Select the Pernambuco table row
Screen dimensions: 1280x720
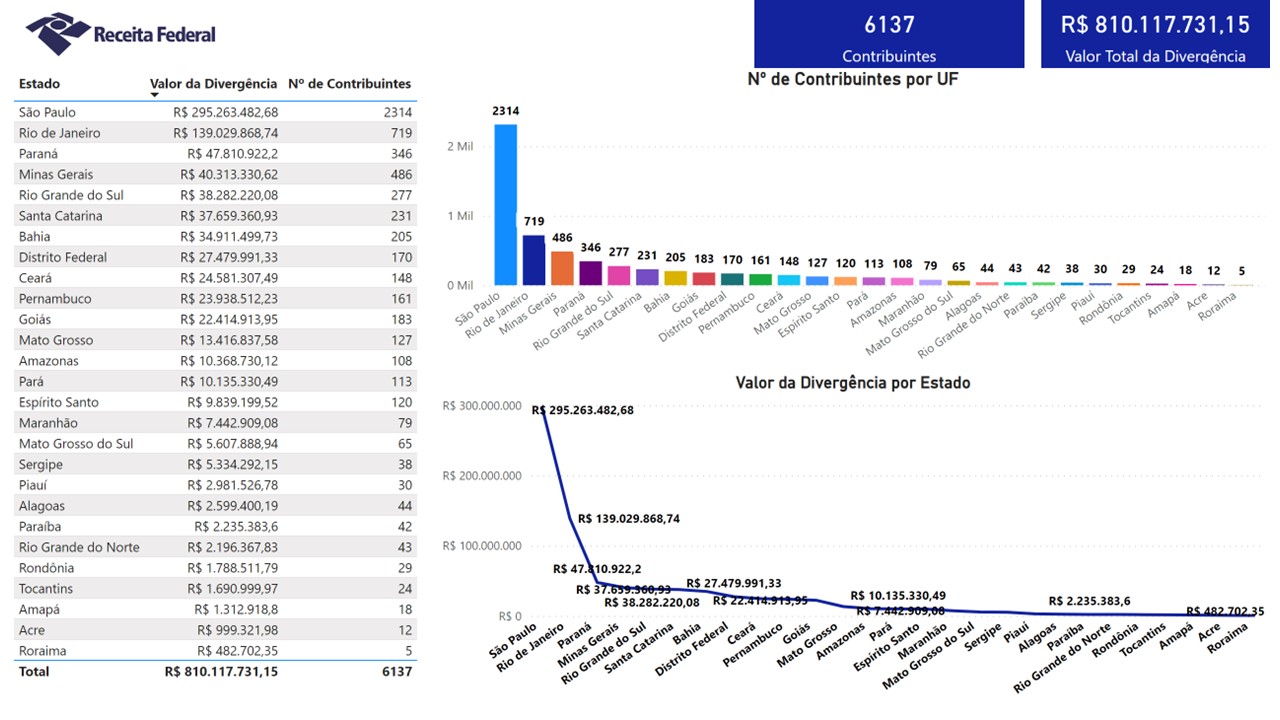click(x=216, y=299)
